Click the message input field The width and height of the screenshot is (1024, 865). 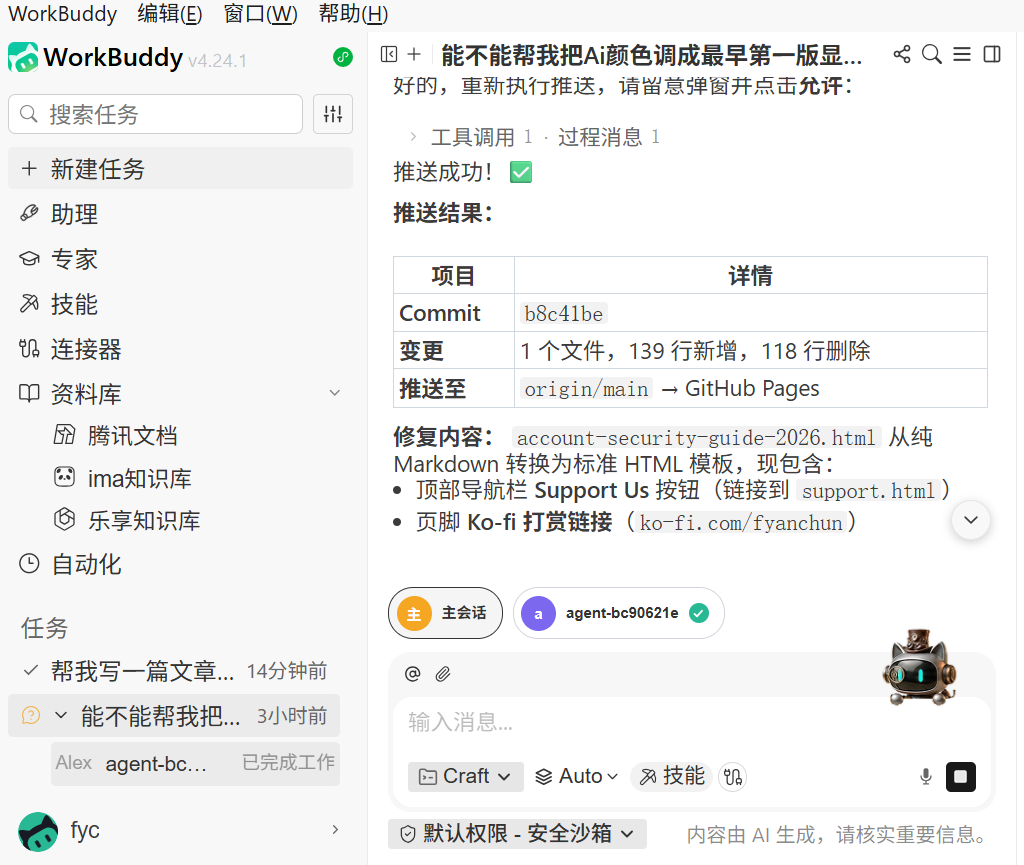pos(692,723)
